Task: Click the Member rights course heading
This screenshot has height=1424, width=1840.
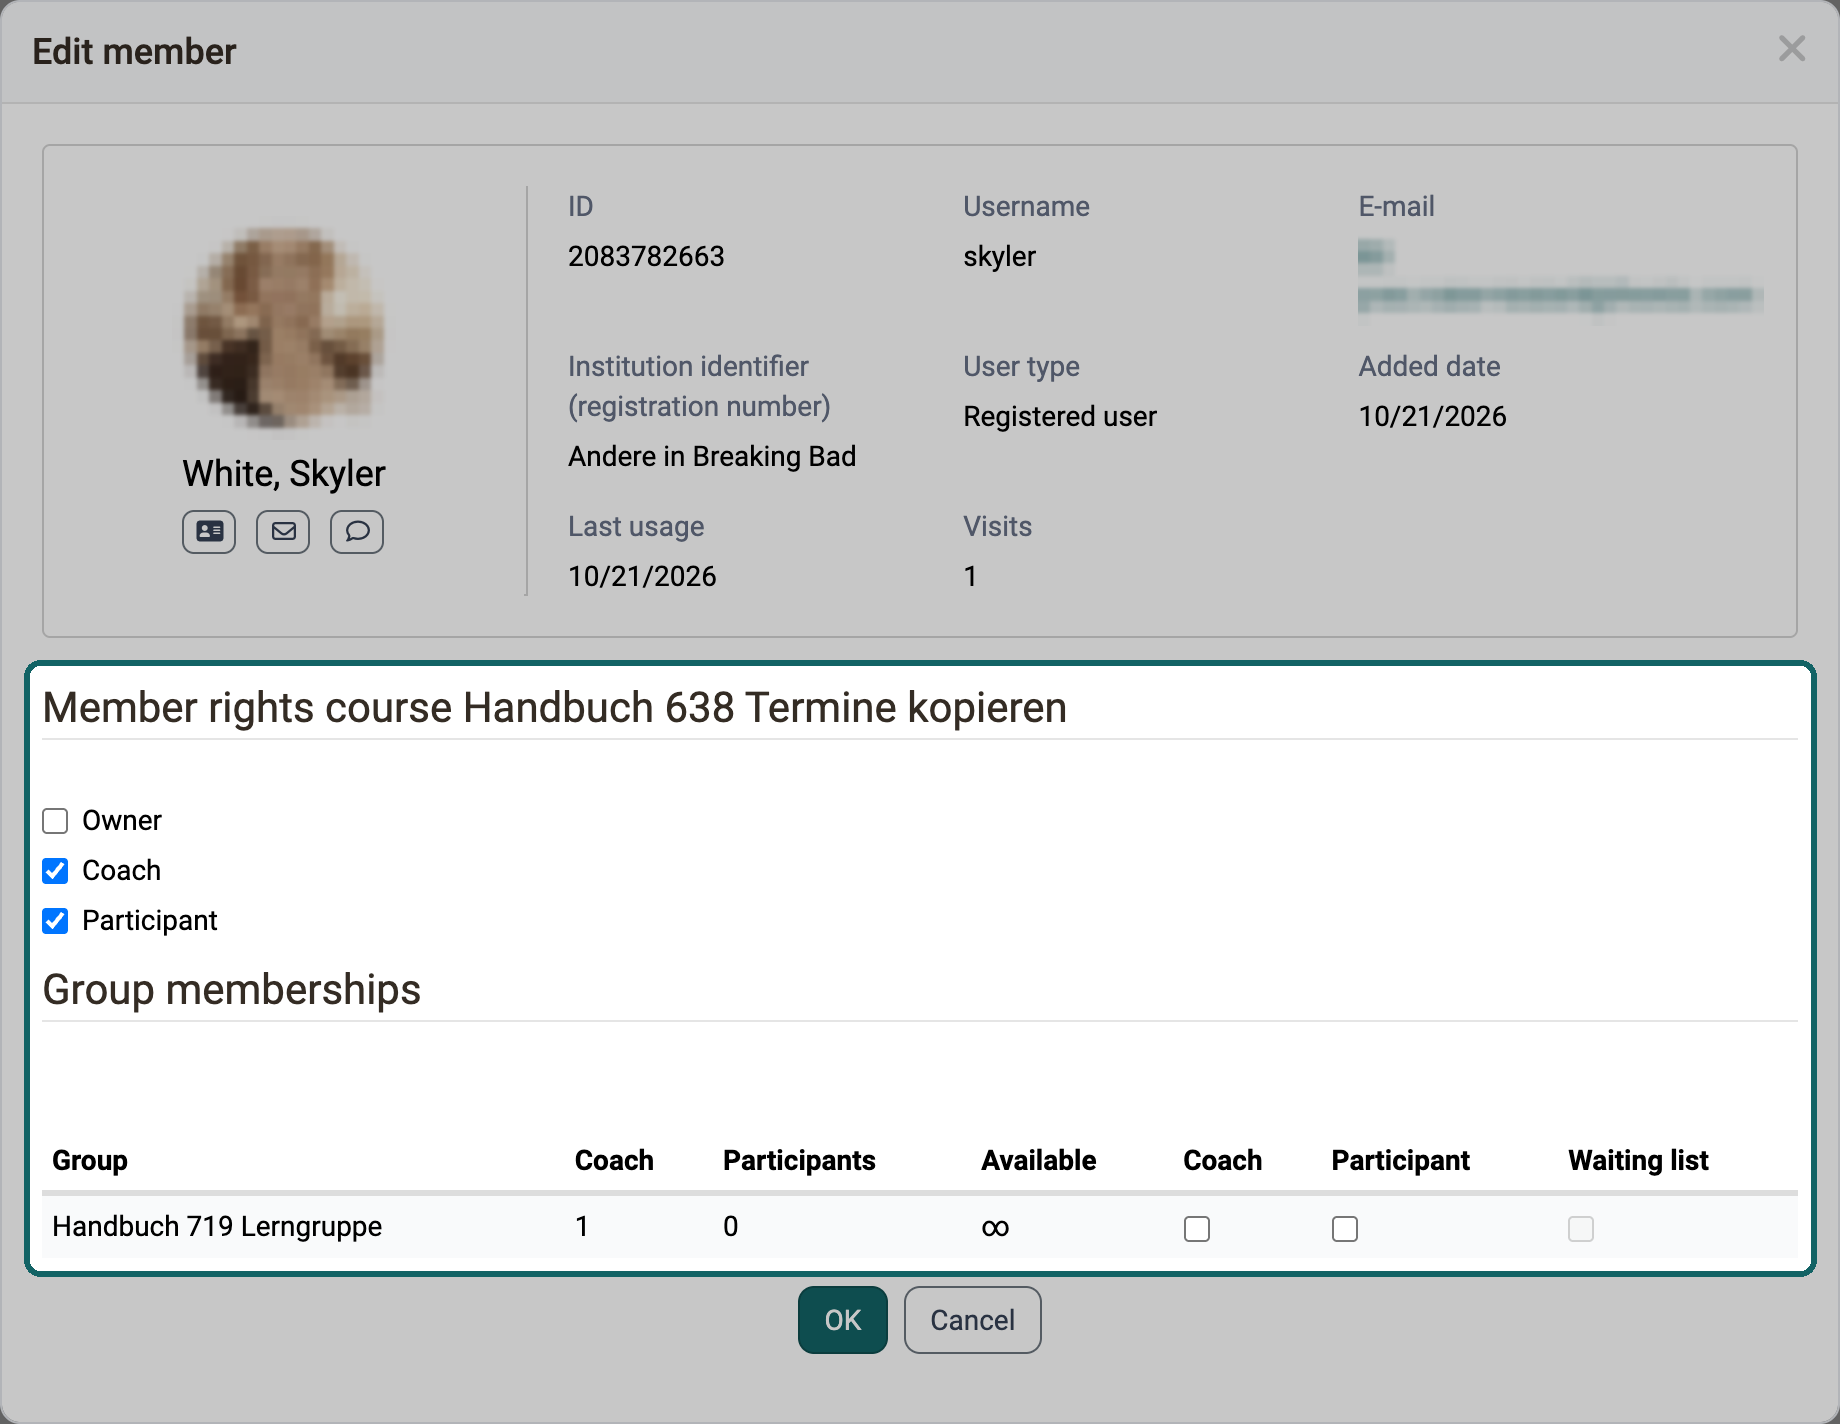Action: tap(555, 707)
